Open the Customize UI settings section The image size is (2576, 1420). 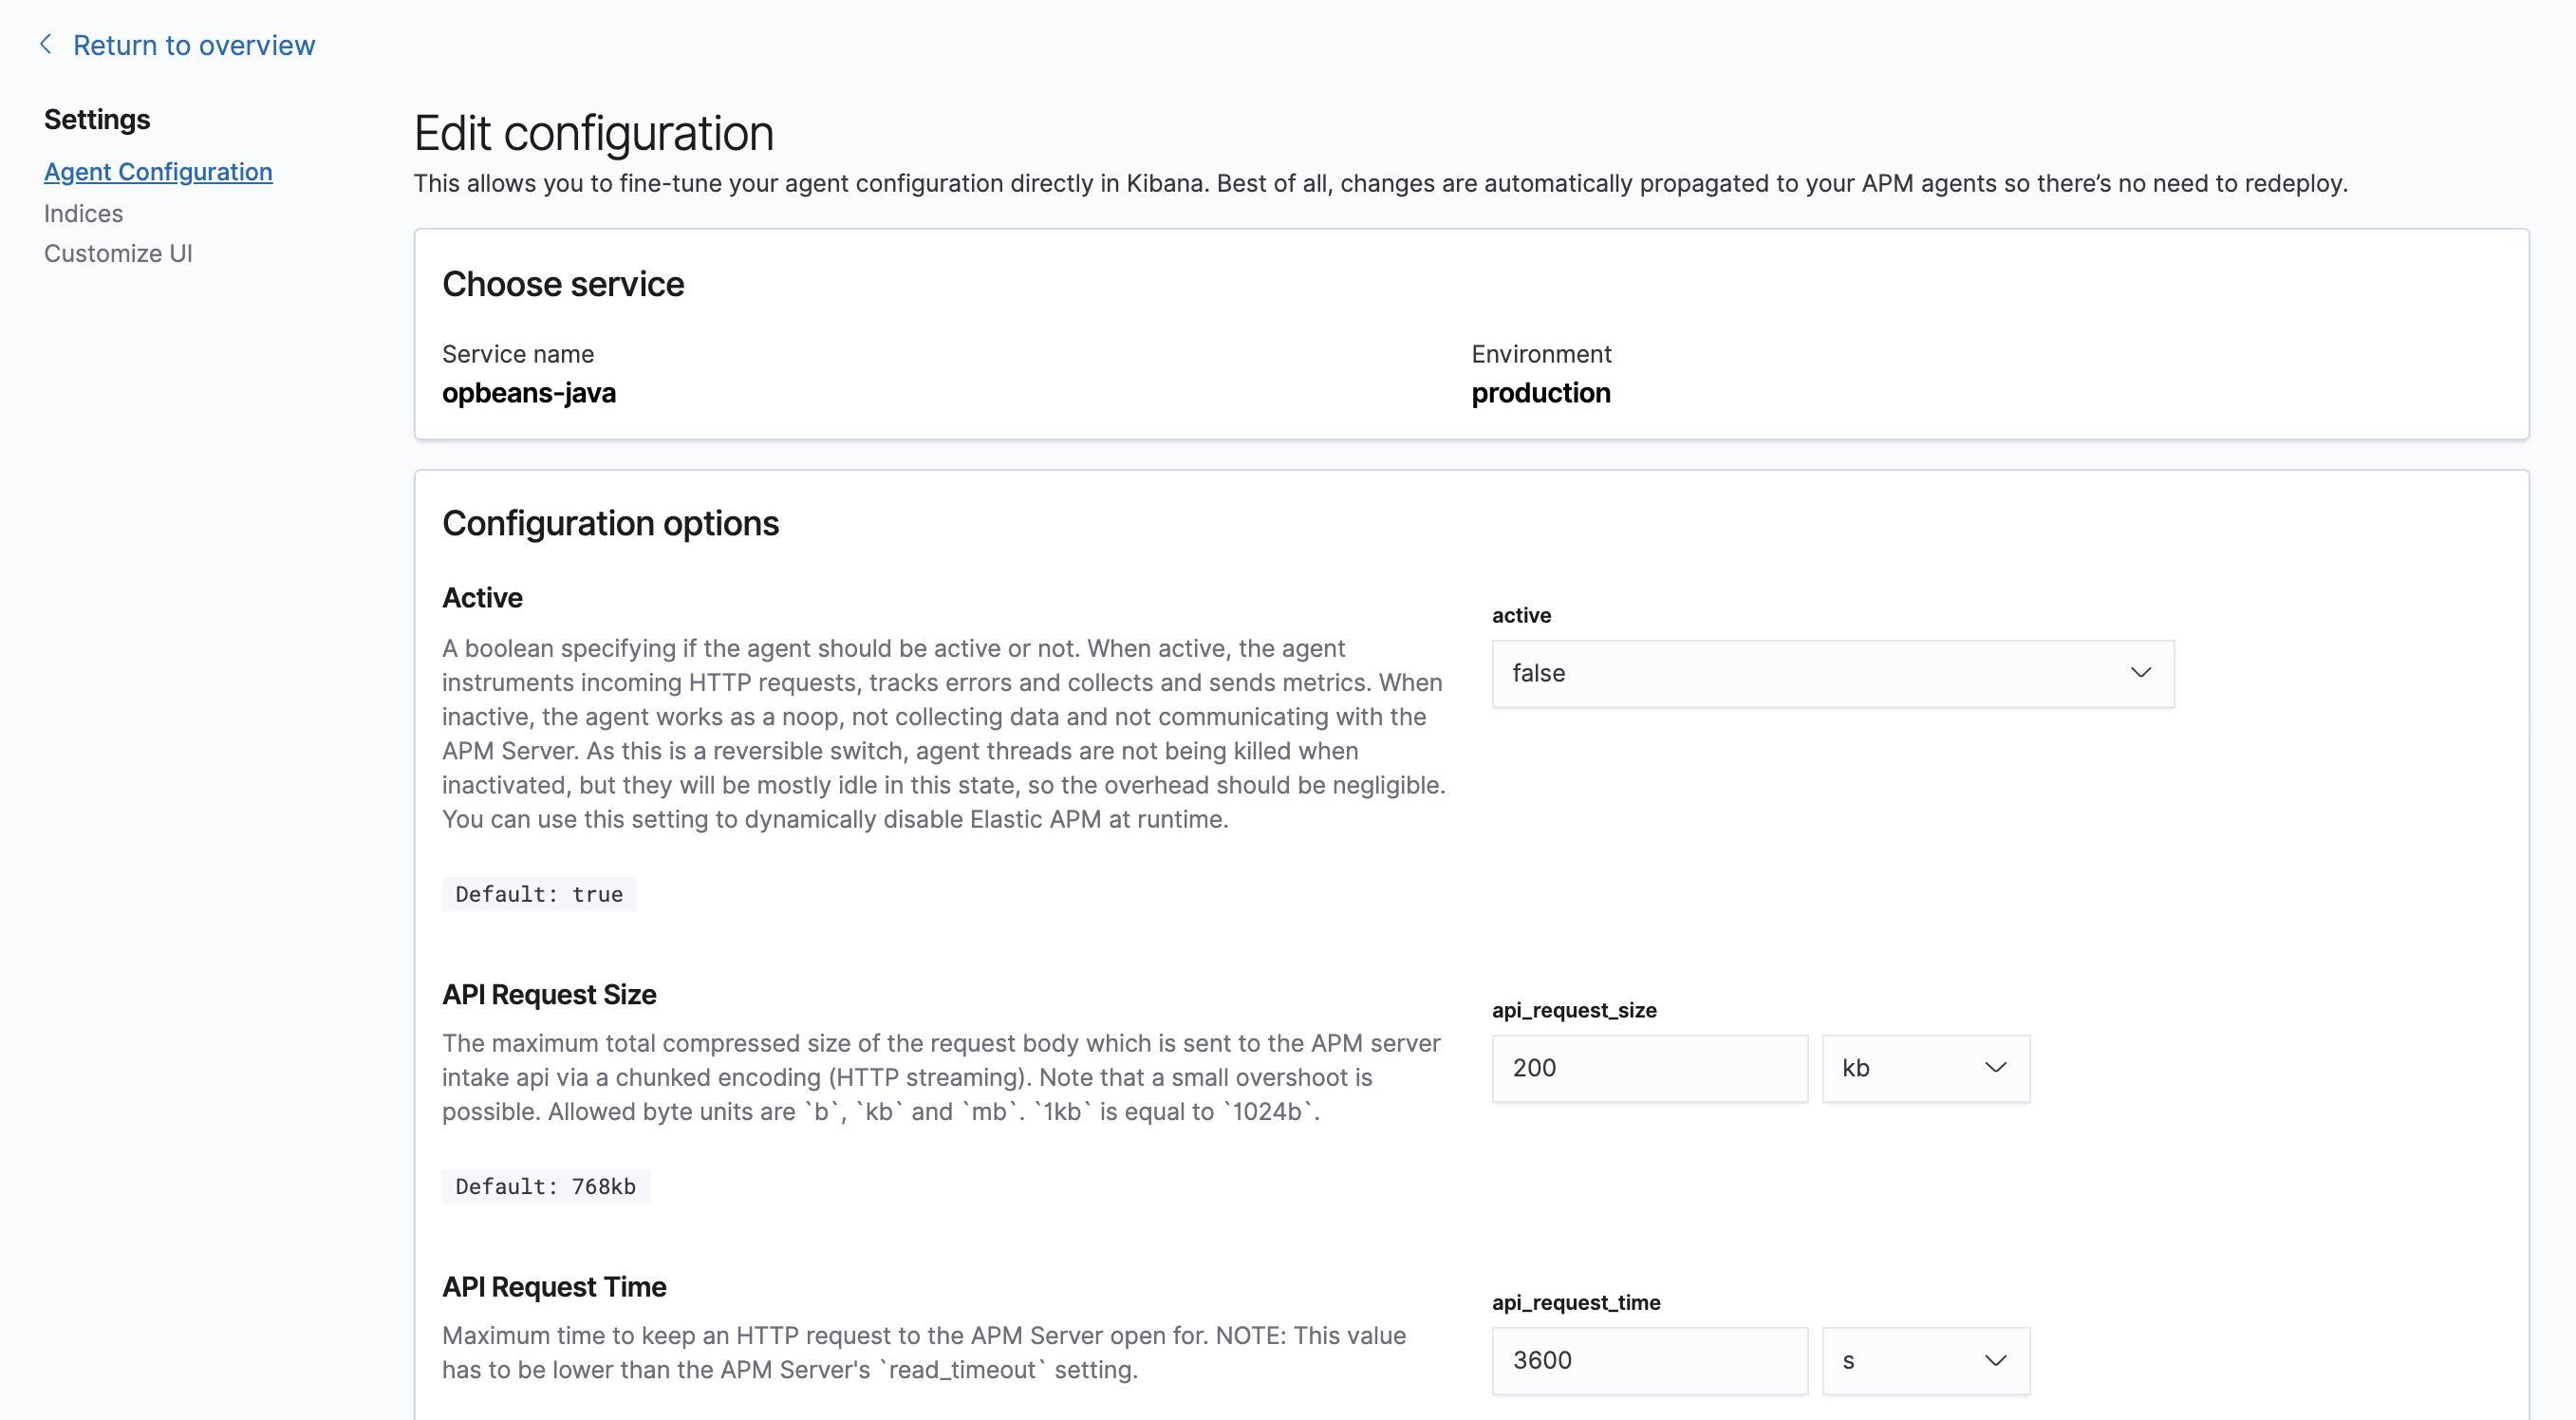(x=118, y=253)
